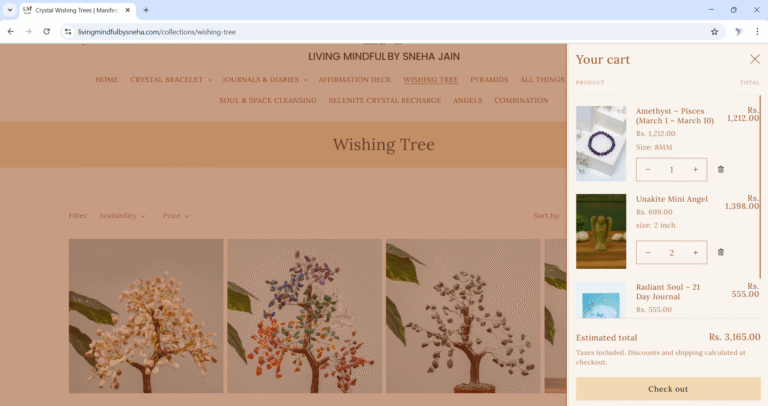This screenshot has height=406, width=768.
Task: Open SELENITE CRYSTAL RECHARGE navigation item
Action: pos(384,100)
